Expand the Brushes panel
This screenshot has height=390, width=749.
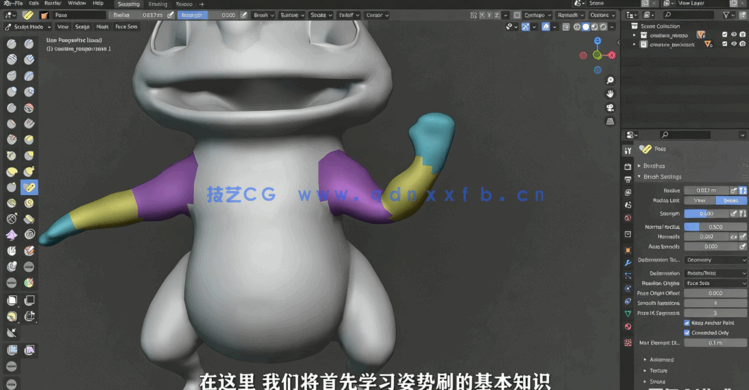[x=653, y=166]
